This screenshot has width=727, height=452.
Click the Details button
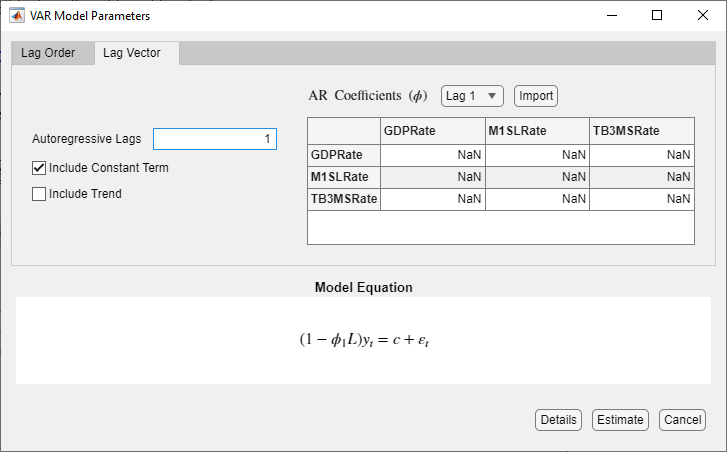558,420
